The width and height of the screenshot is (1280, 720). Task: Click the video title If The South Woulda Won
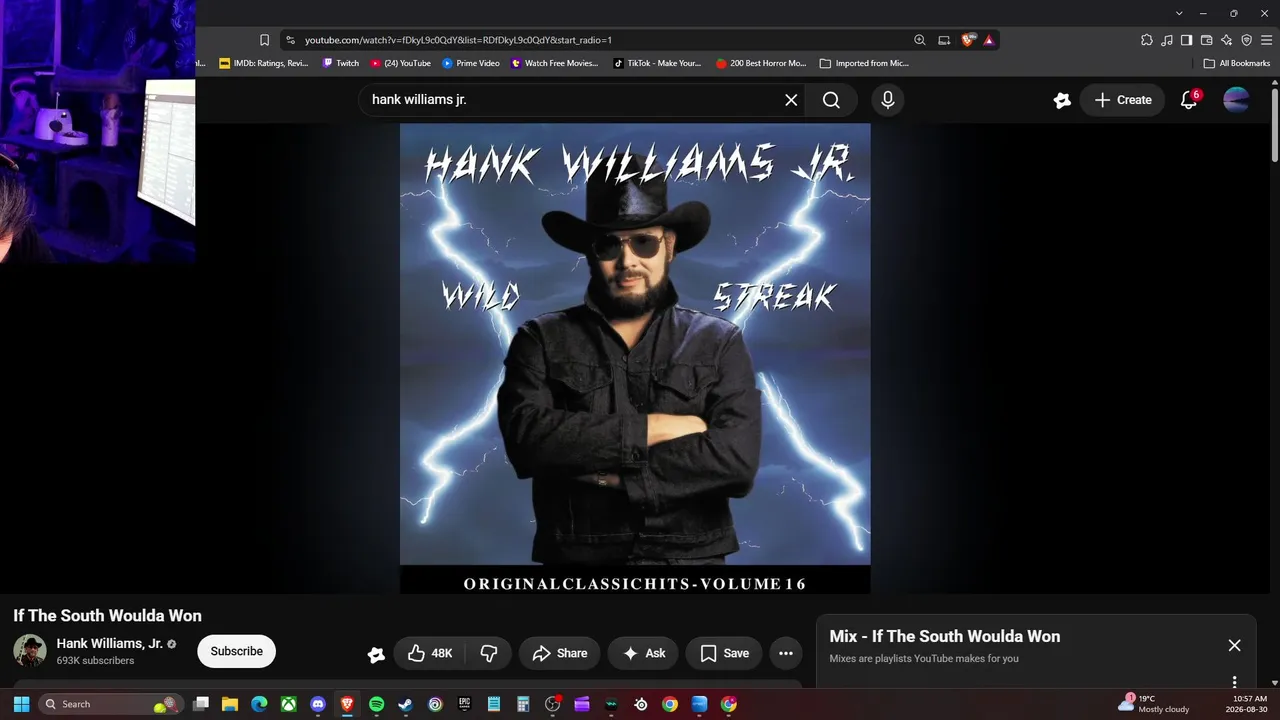click(107, 616)
